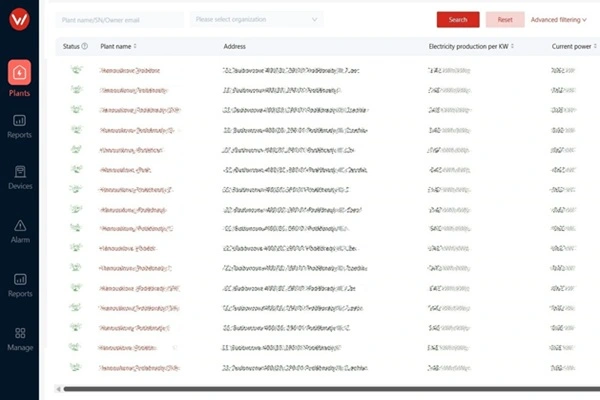The height and width of the screenshot is (400, 600).
Task: Click the horizontal scrollbar under the table
Action: (x=332, y=389)
